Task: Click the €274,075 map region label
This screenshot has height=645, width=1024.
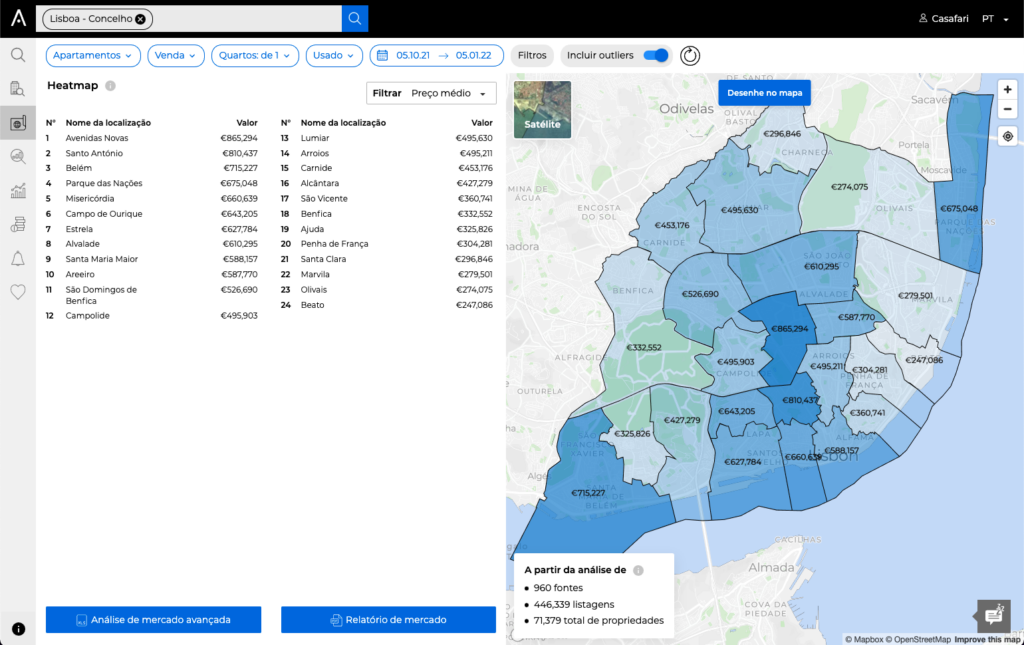Action: (x=849, y=187)
